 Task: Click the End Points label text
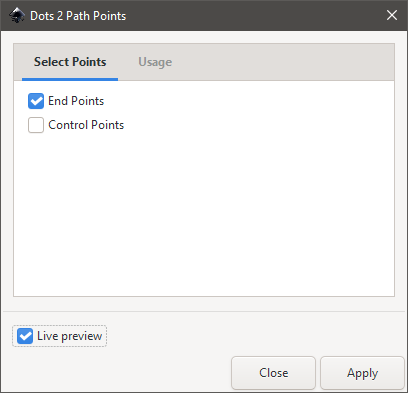[x=76, y=101]
